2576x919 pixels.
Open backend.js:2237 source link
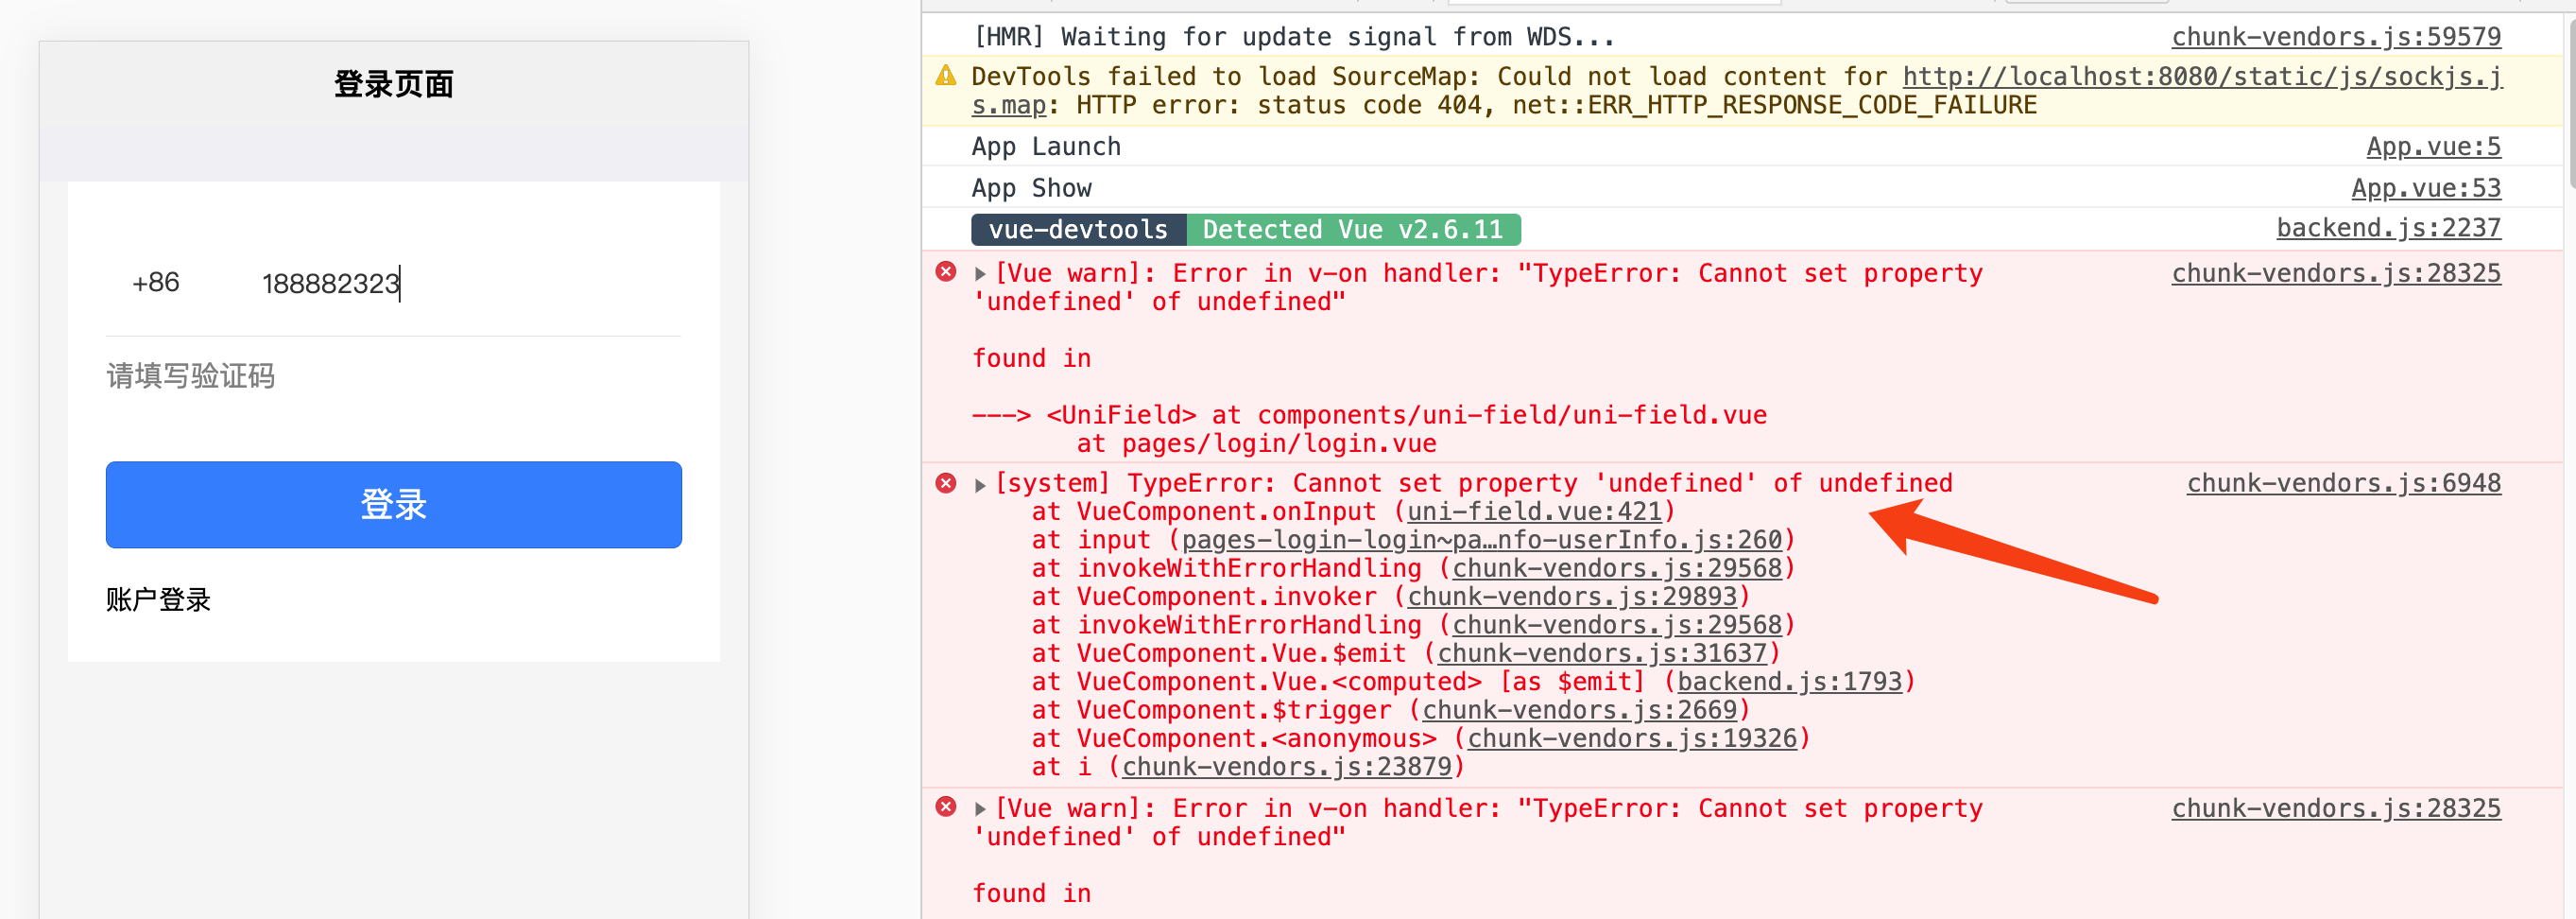point(2388,227)
